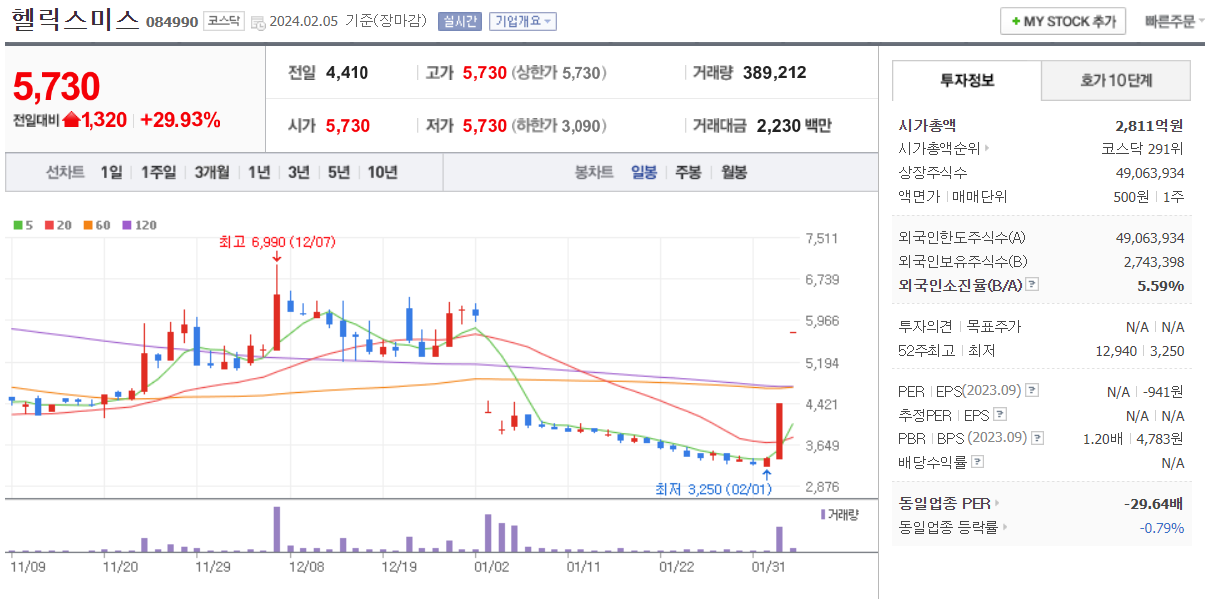Viewport: 1205px width, 599px height.
Task: Click the 최저 3,250 (02/01) chart marker
Action: tap(714, 489)
